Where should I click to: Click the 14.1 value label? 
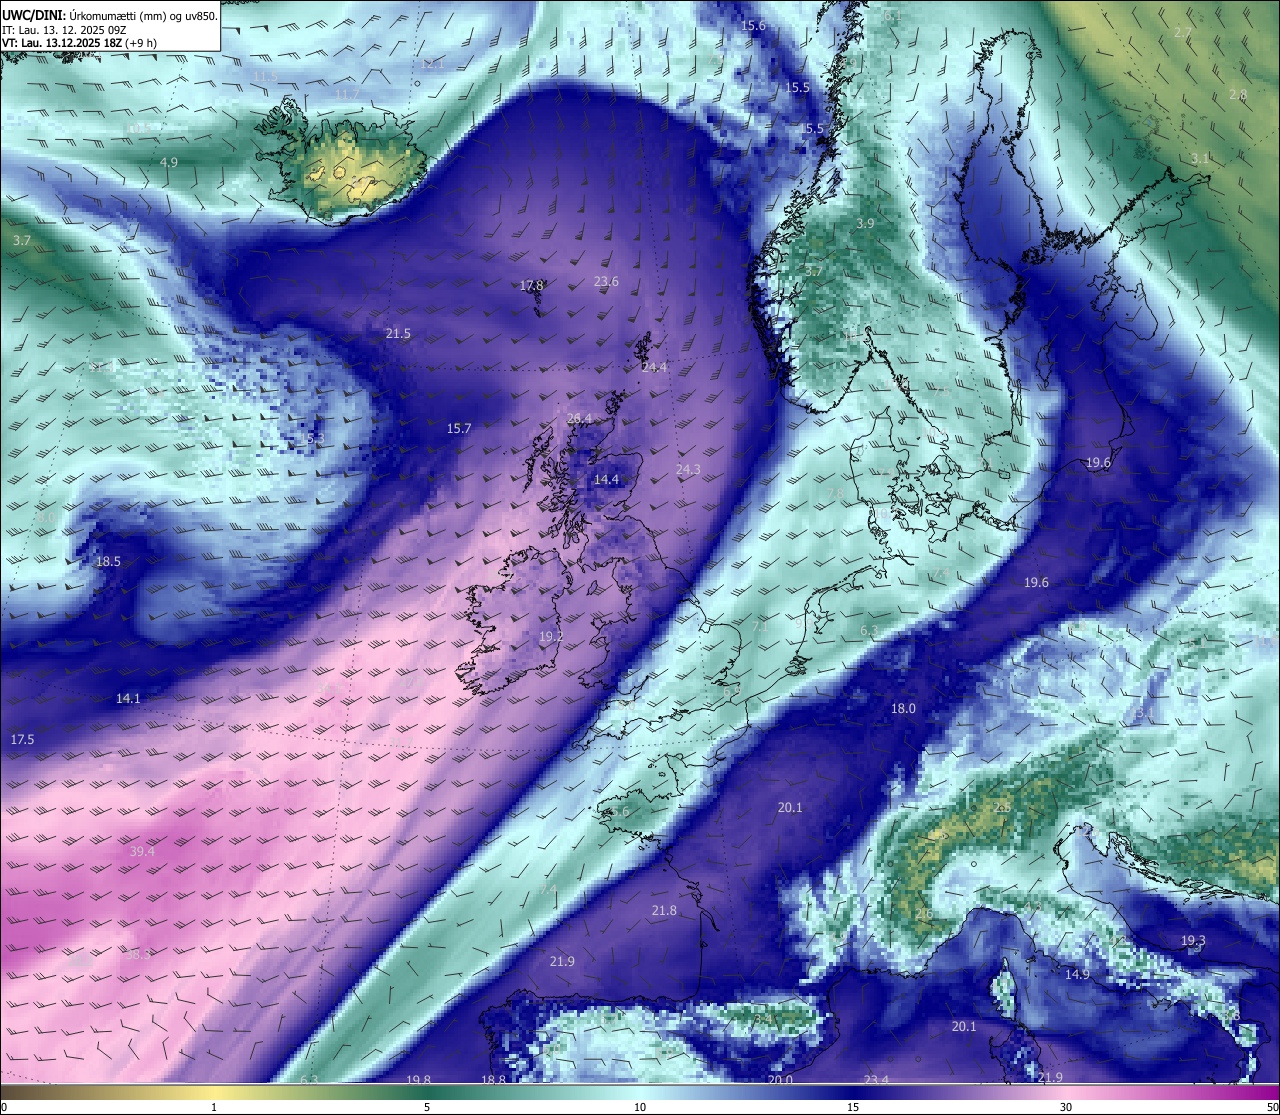[128, 699]
